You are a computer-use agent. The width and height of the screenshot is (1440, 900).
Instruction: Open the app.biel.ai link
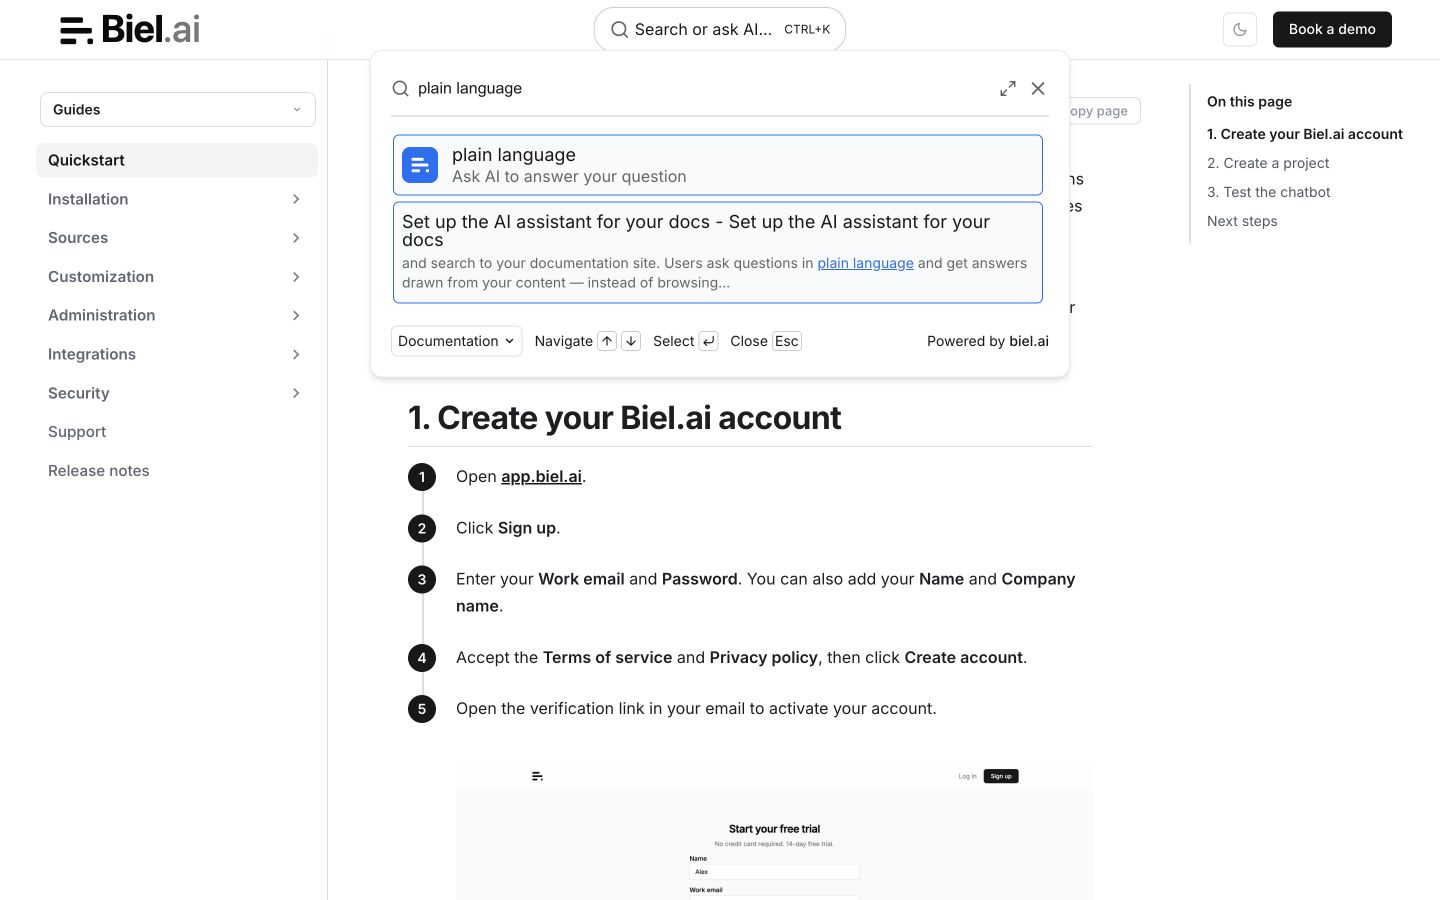pyautogui.click(x=541, y=477)
